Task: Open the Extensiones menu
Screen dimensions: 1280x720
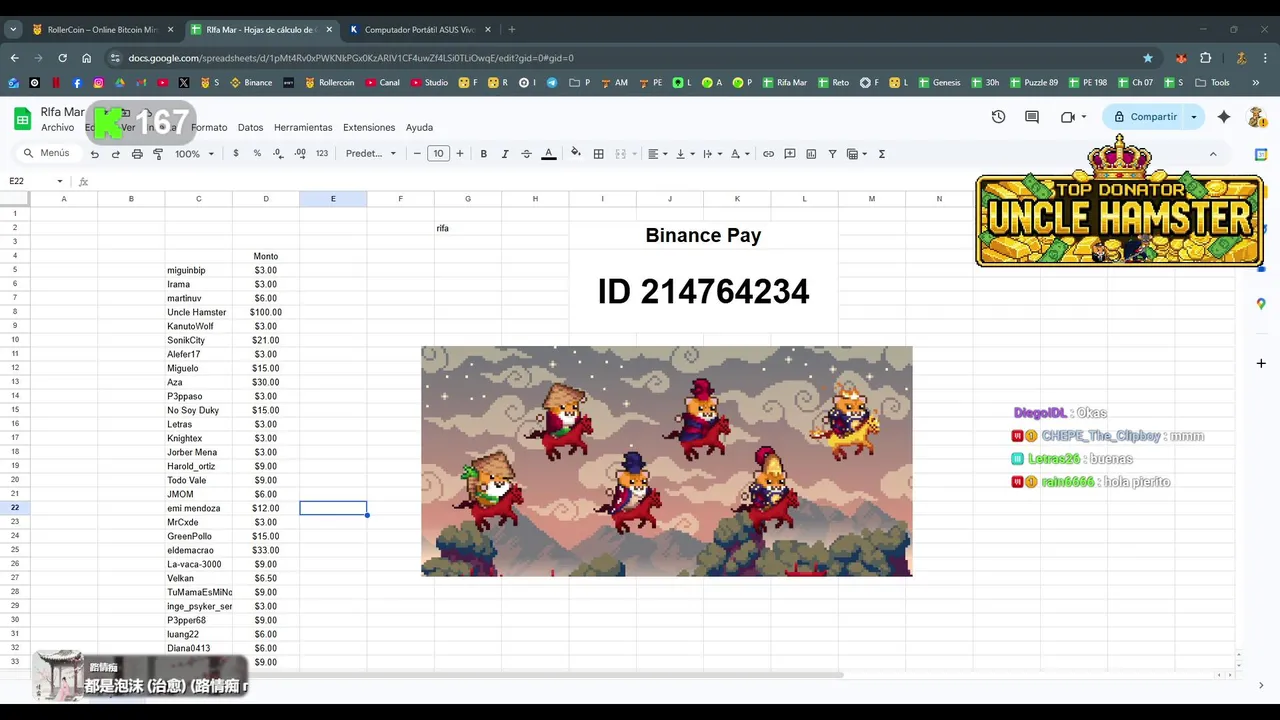Action: pyautogui.click(x=369, y=128)
